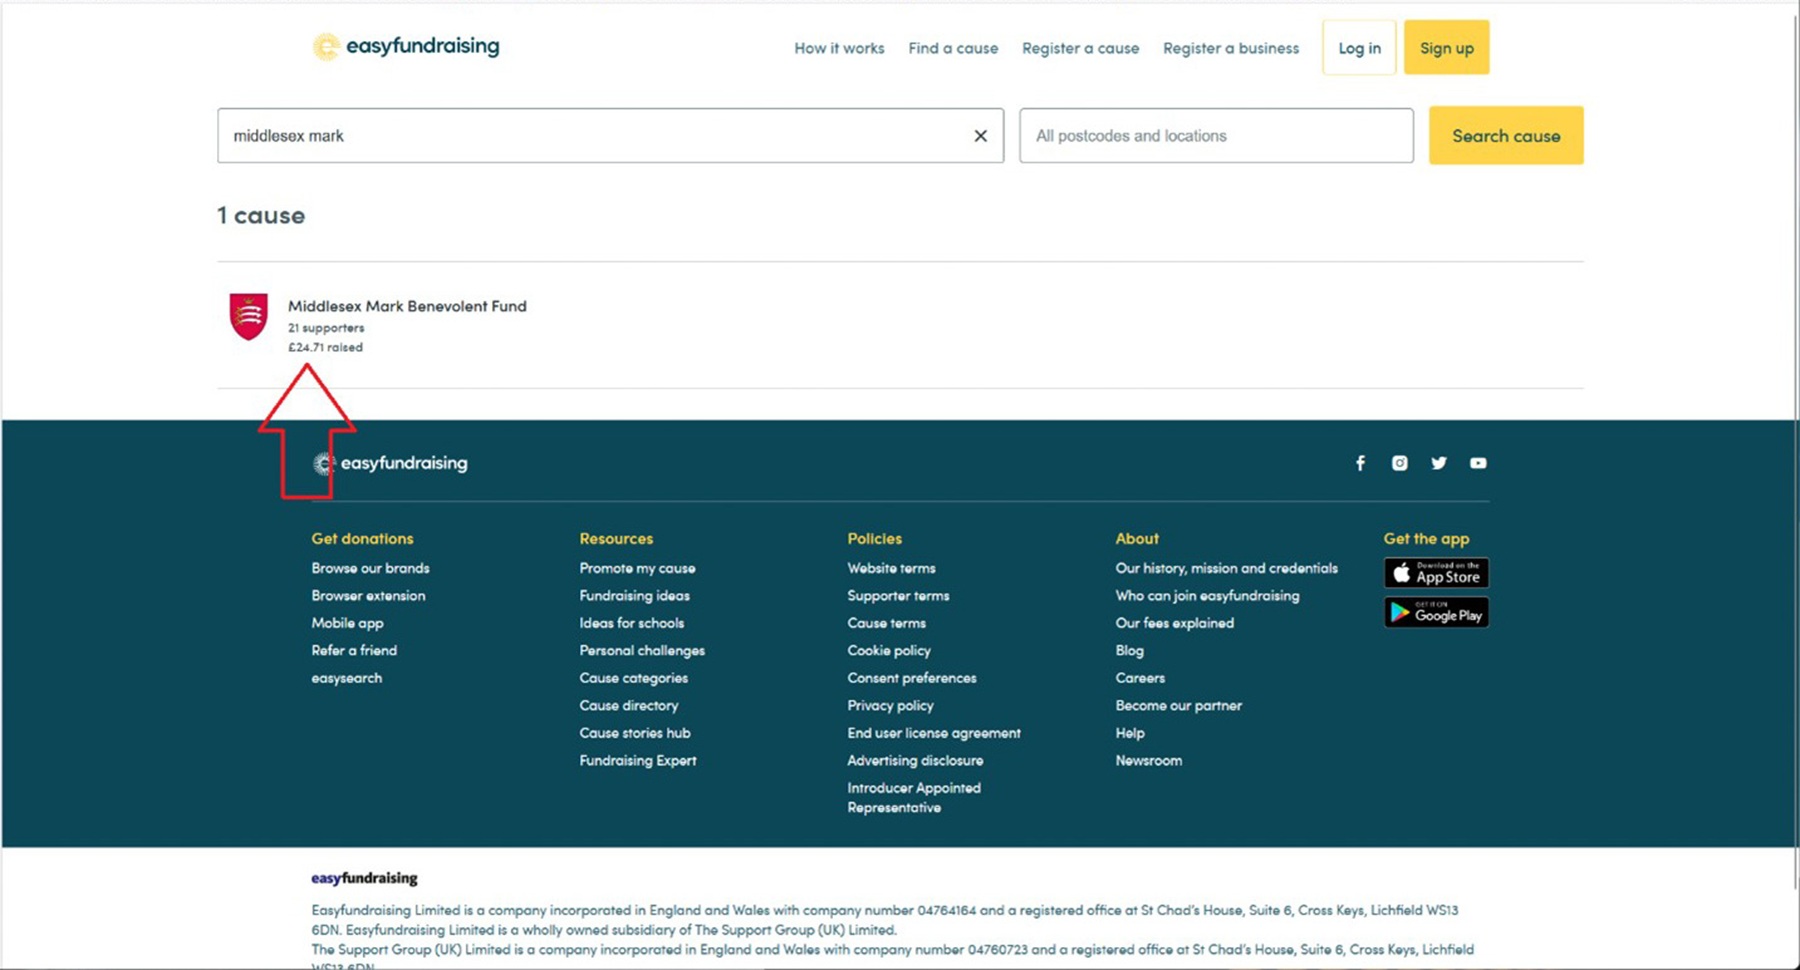This screenshot has width=1800, height=970.
Task: Click the easyfundraising logo in the header
Action: [406, 46]
